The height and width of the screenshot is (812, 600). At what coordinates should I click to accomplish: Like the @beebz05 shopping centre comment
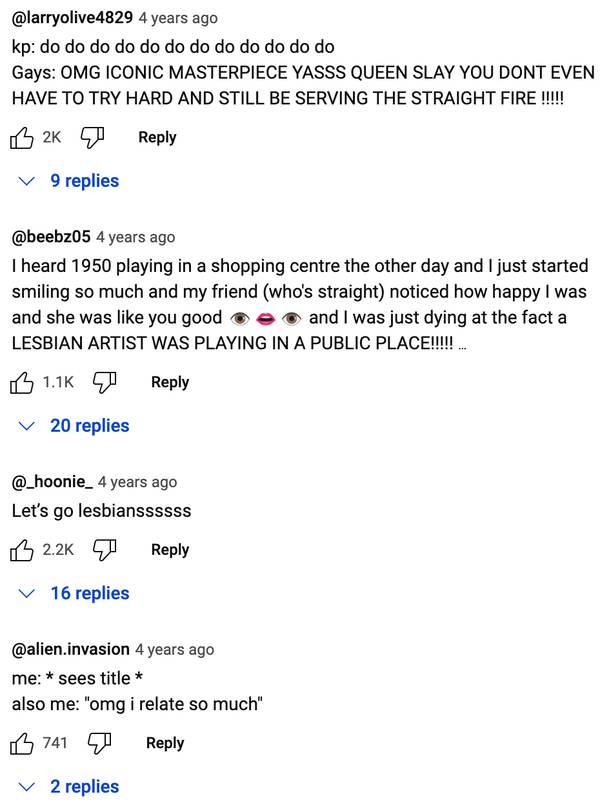tap(21, 383)
